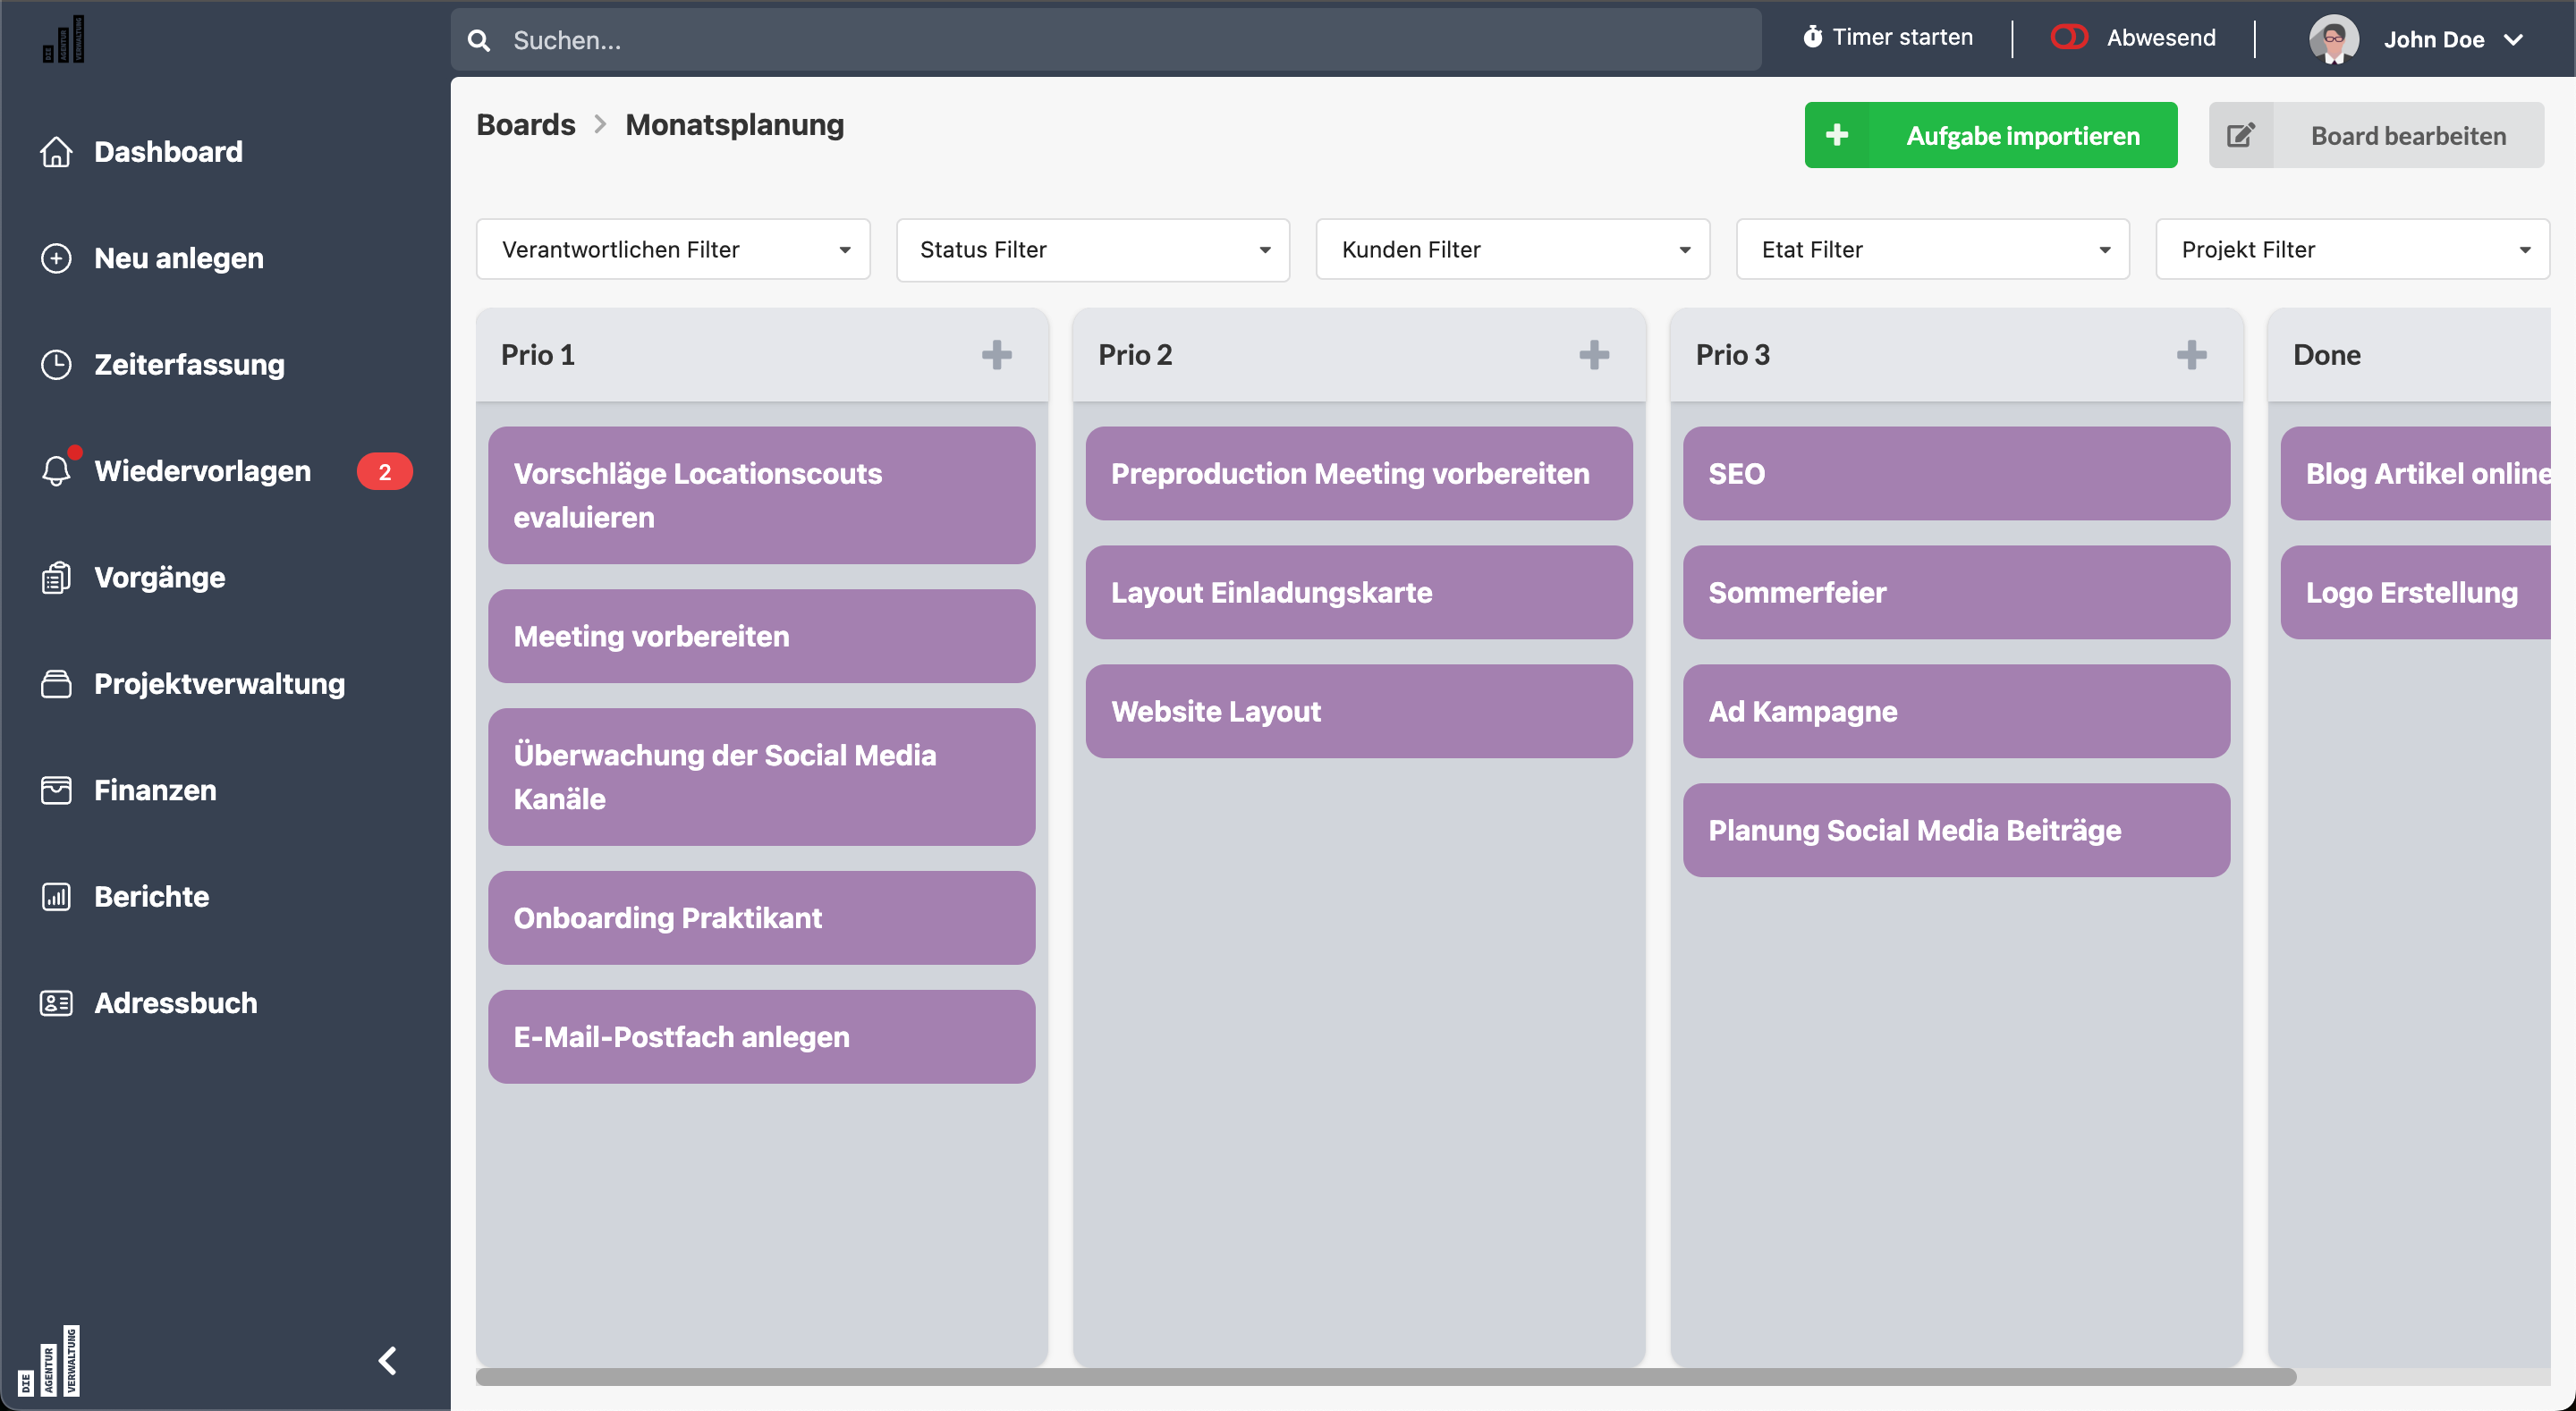Click the stopwatch Timer starten icon

pyautogui.click(x=1812, y=37)
